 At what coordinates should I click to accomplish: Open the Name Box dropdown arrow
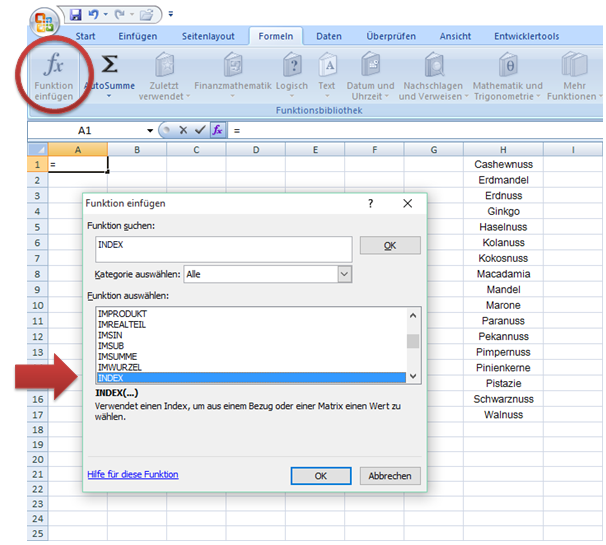click(150, 131)
